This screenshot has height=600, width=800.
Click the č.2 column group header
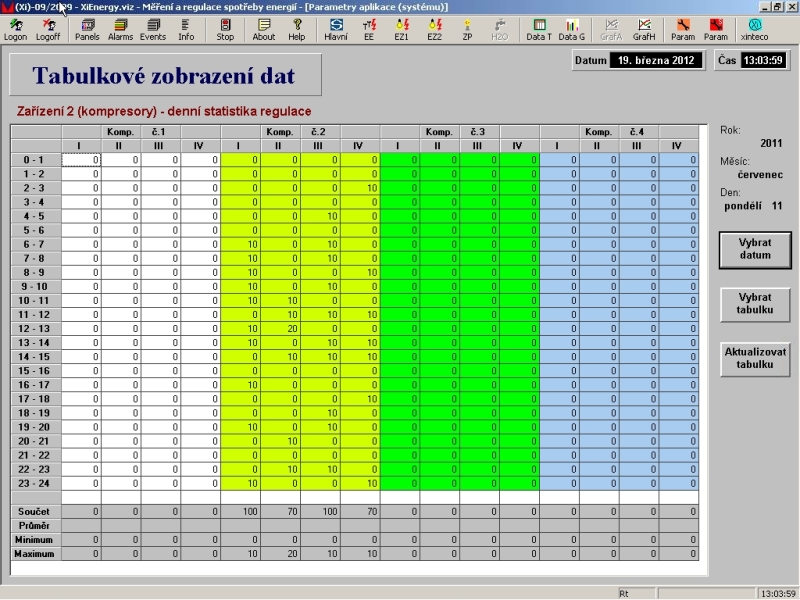point(319,132)
